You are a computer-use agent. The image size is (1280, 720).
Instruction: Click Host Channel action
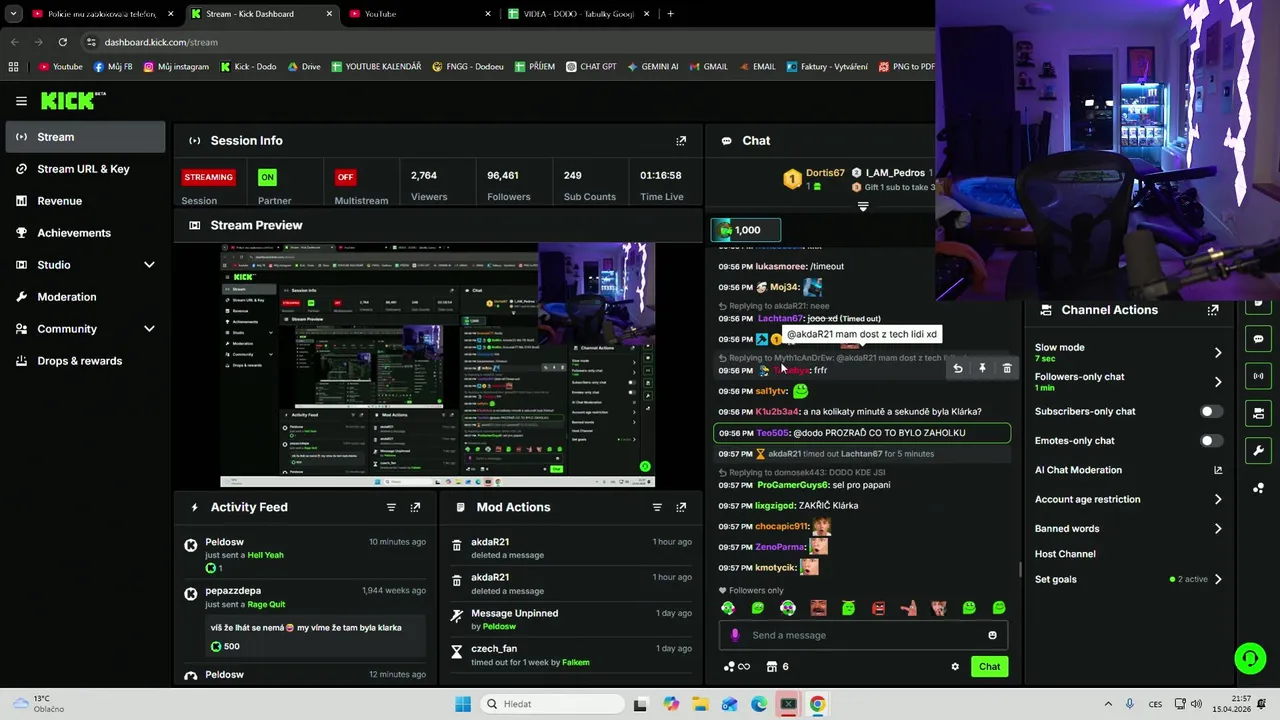coord(1065,554)
